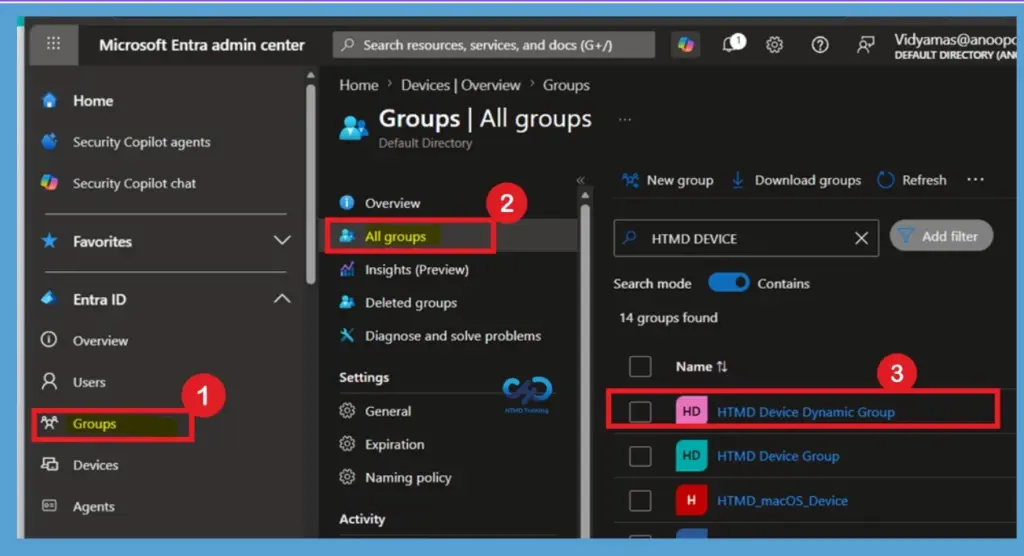This screenshot has width=1024, height=556.
Task: Open the more options ellipsis beside title
Action: point(625,120)
